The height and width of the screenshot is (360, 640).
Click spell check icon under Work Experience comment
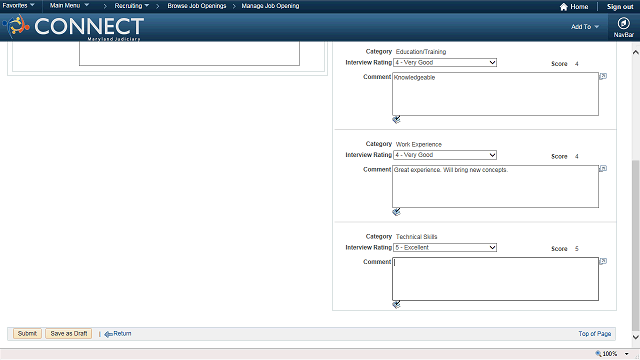tap(396, 212)
